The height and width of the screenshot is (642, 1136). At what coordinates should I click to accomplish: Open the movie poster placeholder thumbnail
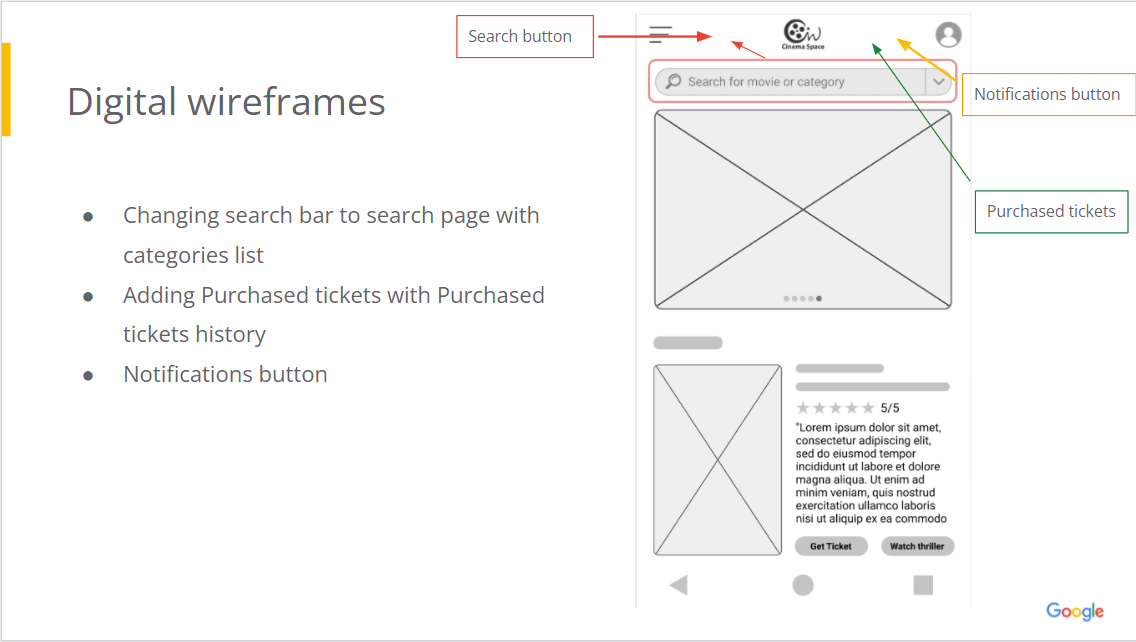[x=717, y=459]
